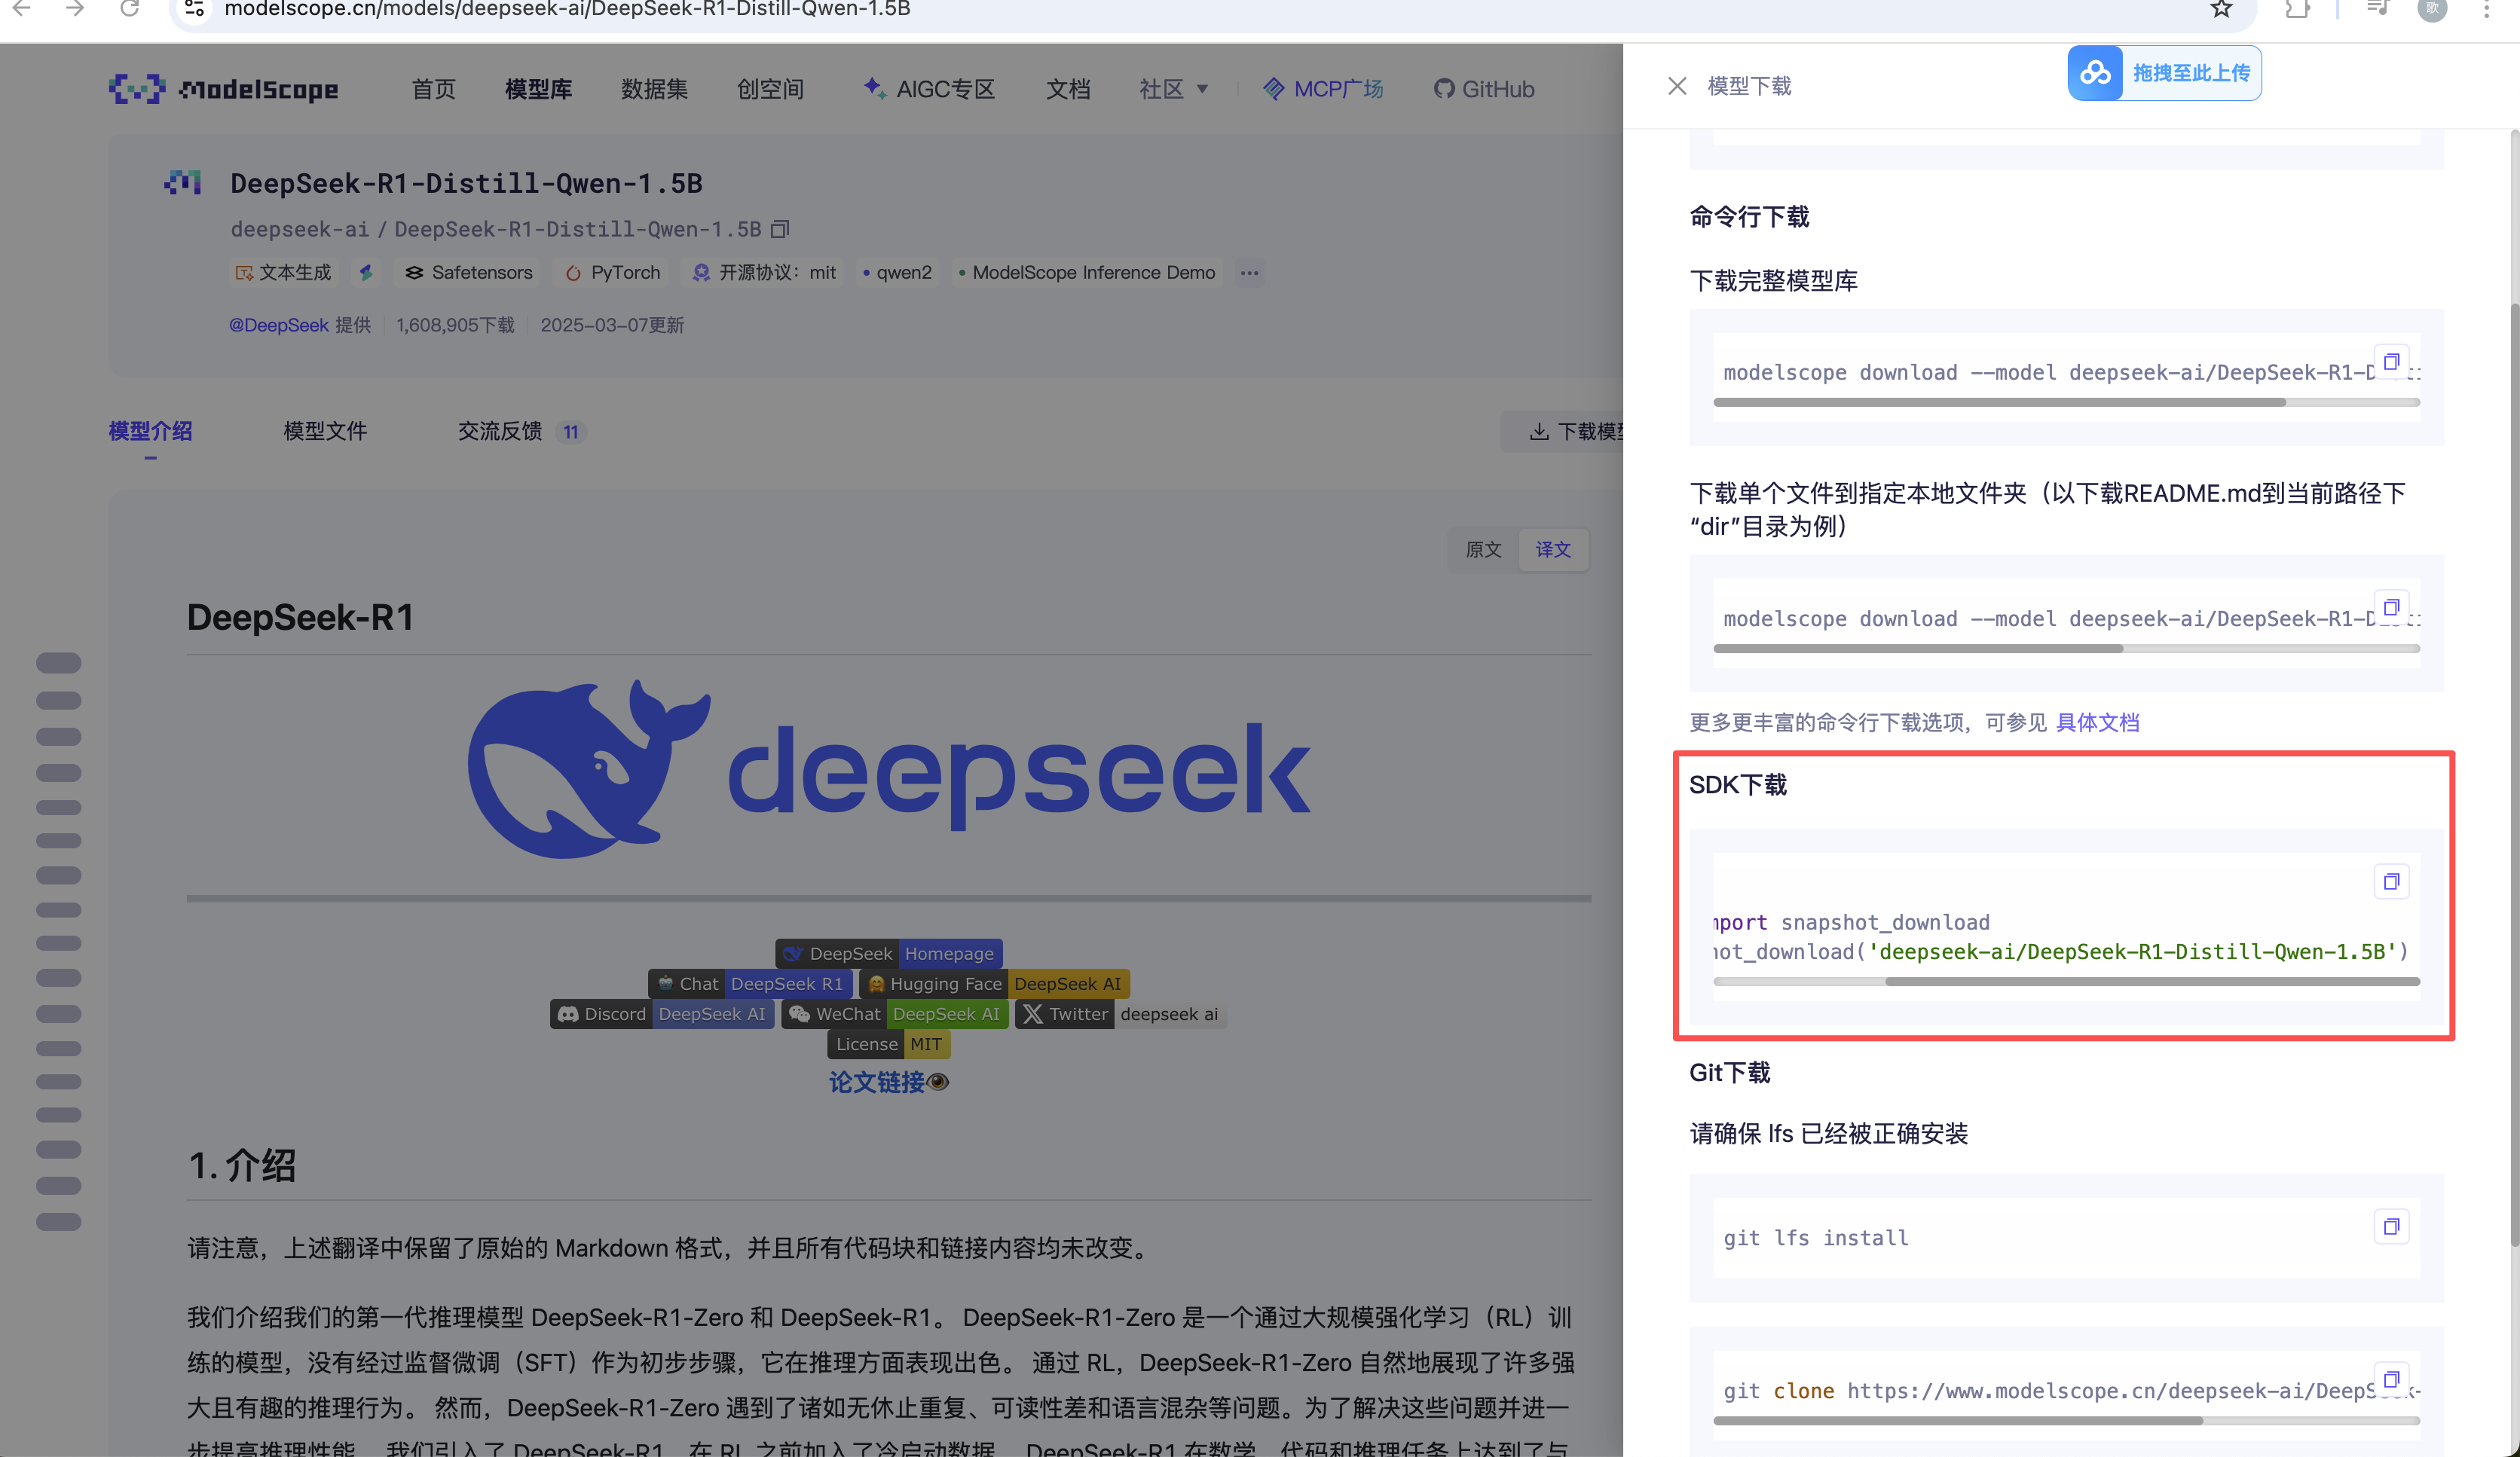
Task: Click the WeChat DeepSeek AI badge
Action: pyautogui.click(x=894, y=1014)
